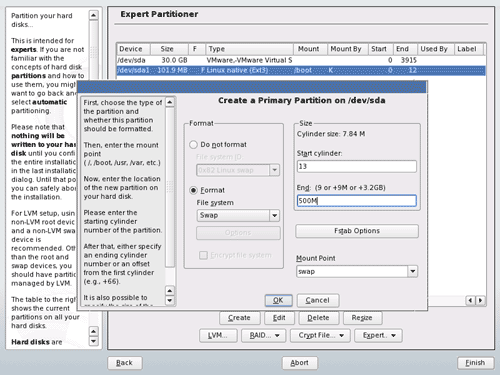This screenshot has width=500, height=375.
Task: Click the End column header
Action: [x=405, y=49]
